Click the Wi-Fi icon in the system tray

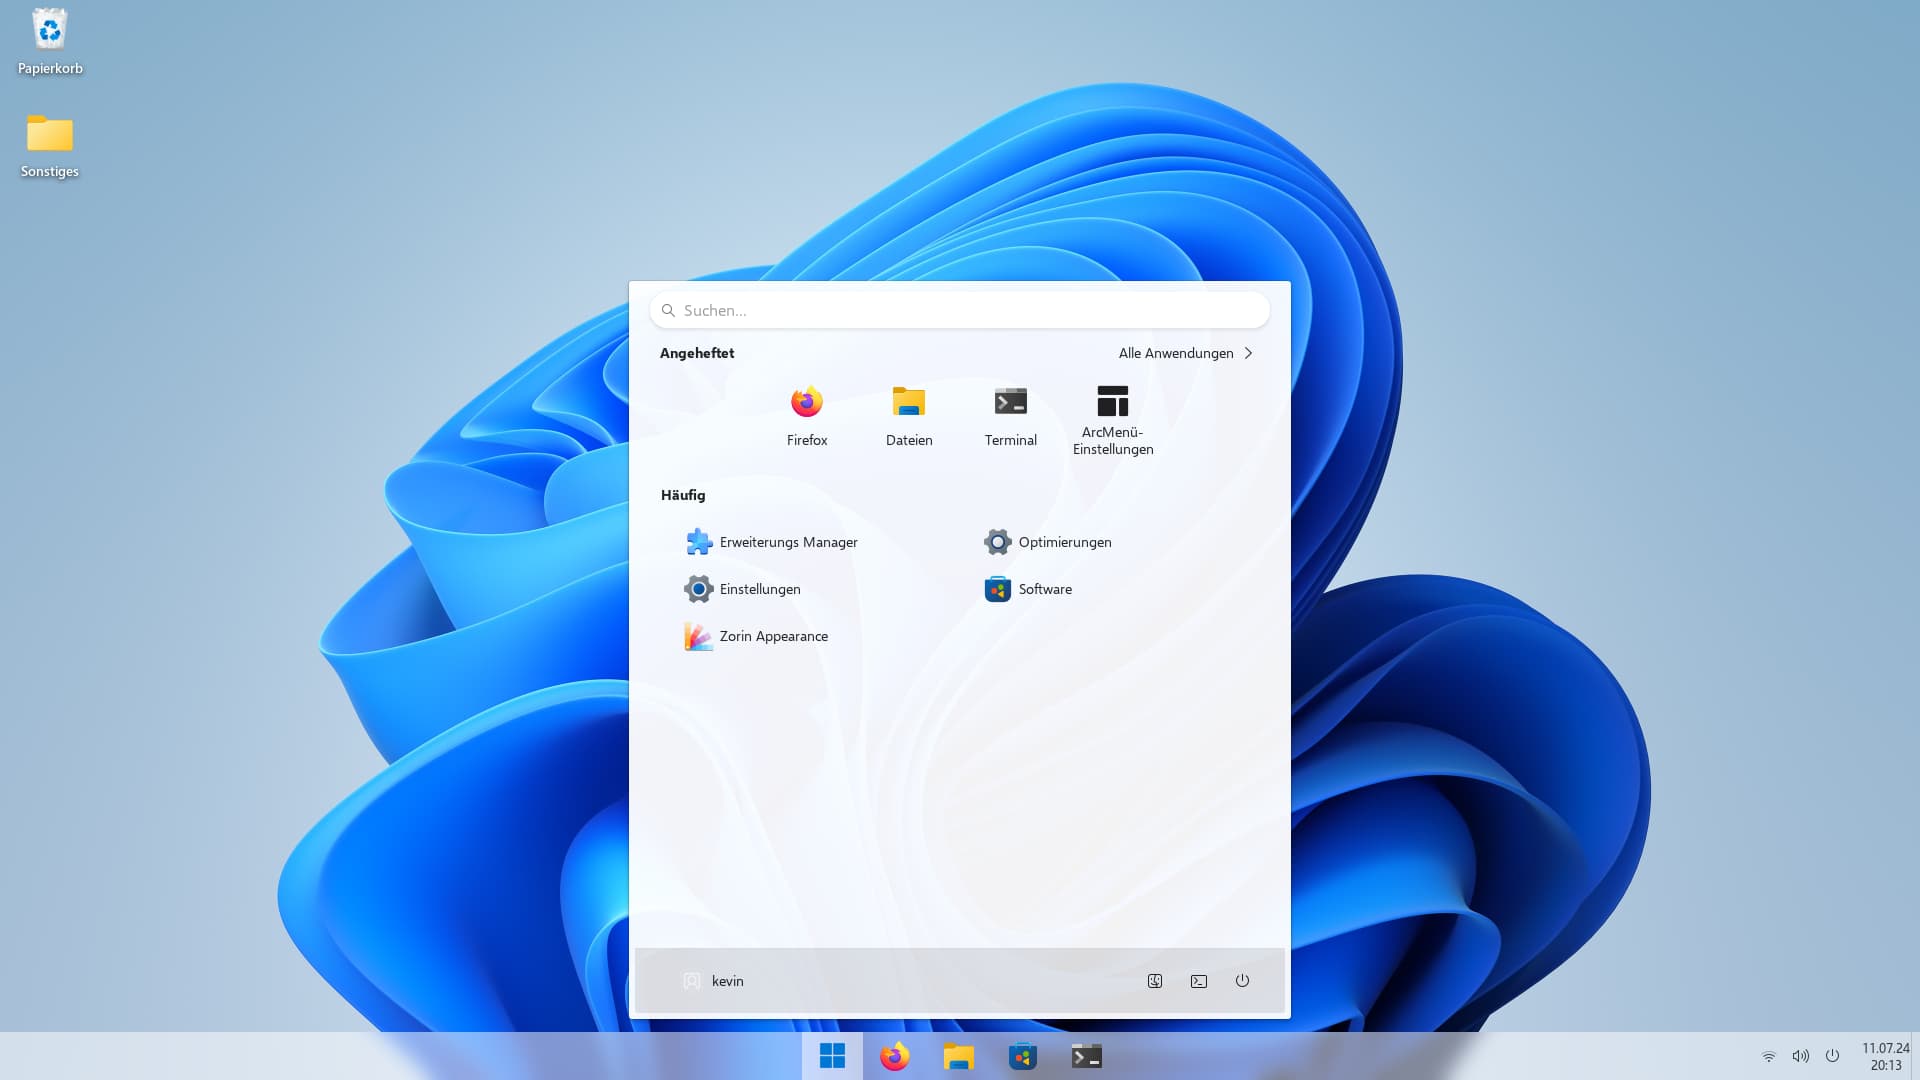tap(1768, 1056)
